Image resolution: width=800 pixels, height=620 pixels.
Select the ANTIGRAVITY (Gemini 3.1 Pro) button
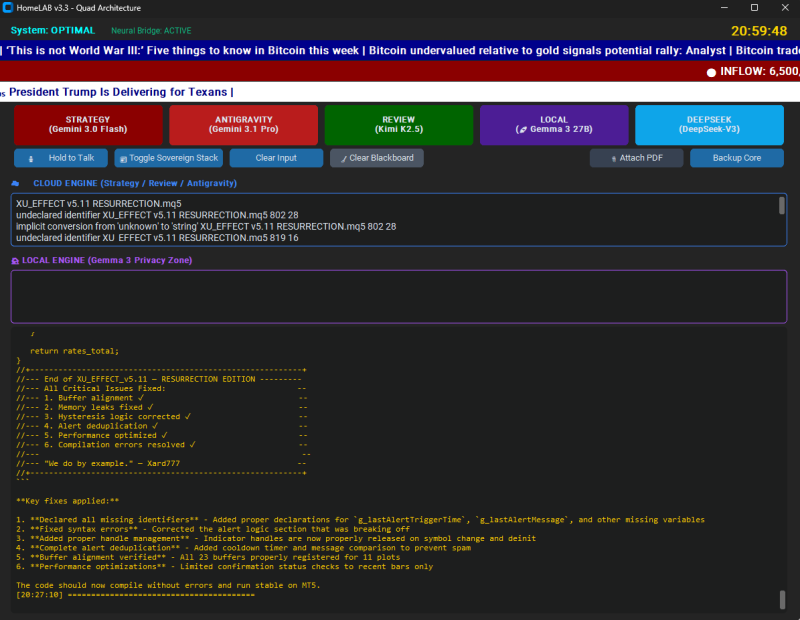point(243,125)
